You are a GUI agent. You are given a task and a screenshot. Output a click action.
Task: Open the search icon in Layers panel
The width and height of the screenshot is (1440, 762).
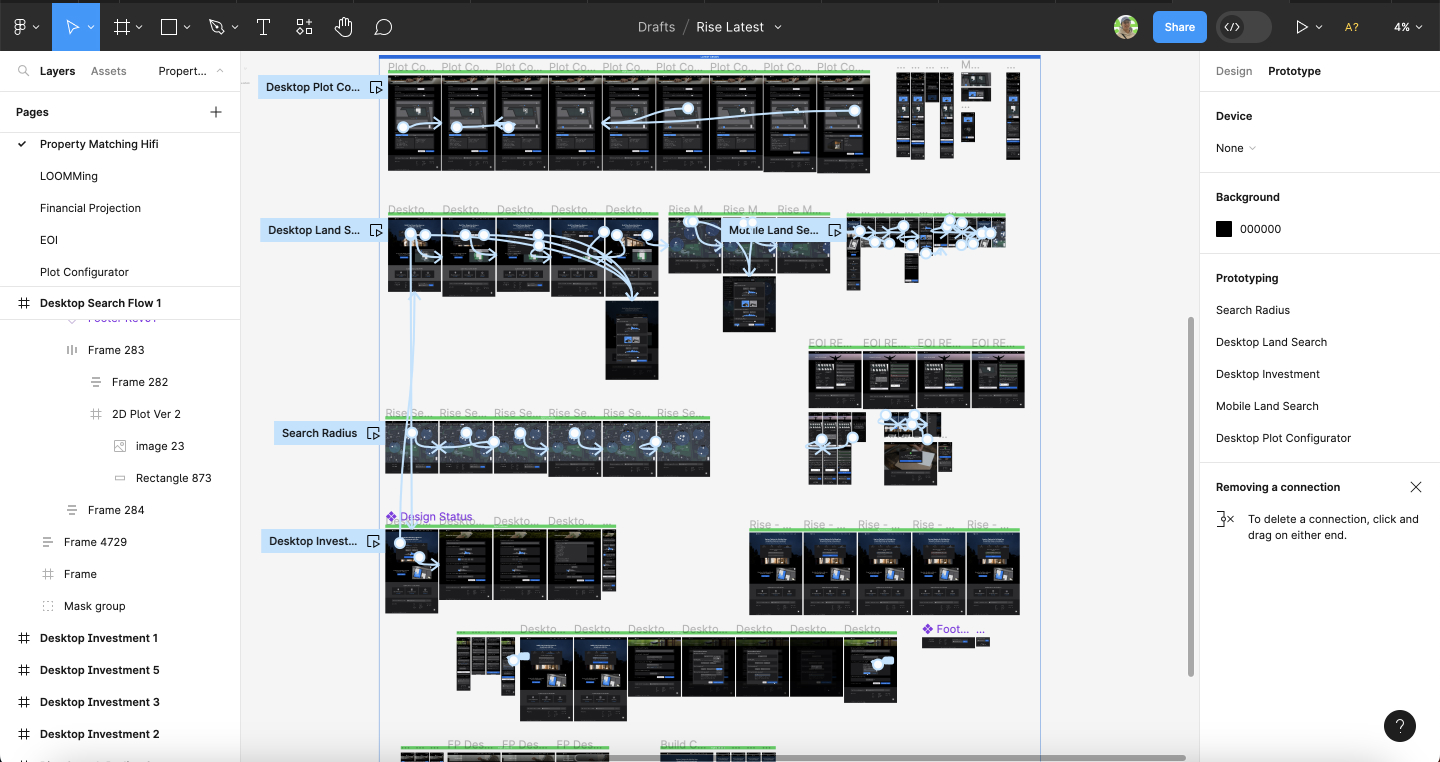click(23, 71)
